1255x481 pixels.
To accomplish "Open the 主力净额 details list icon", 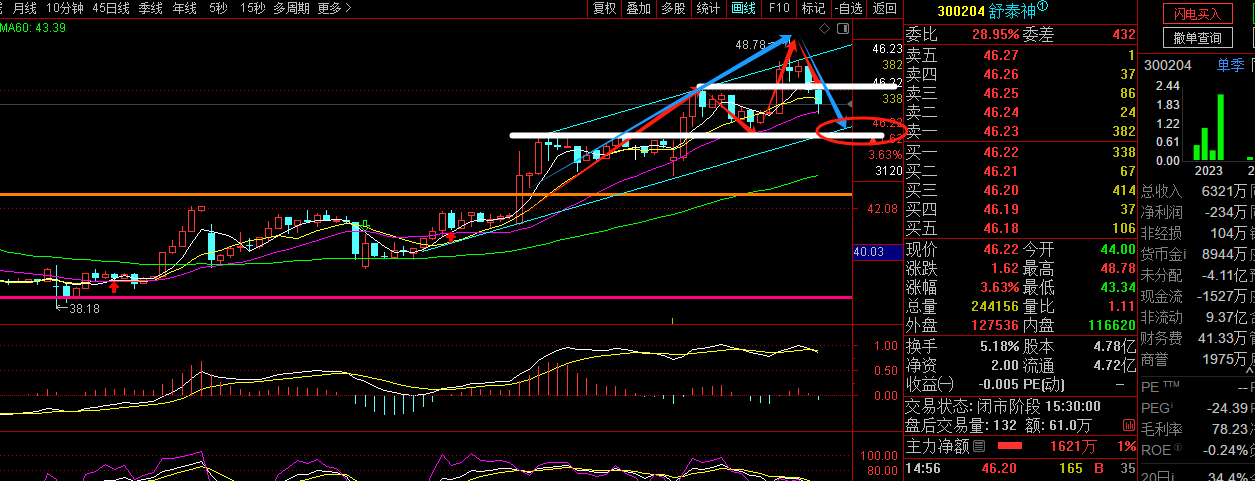I will pyautogui.click(x=979, y=445).
